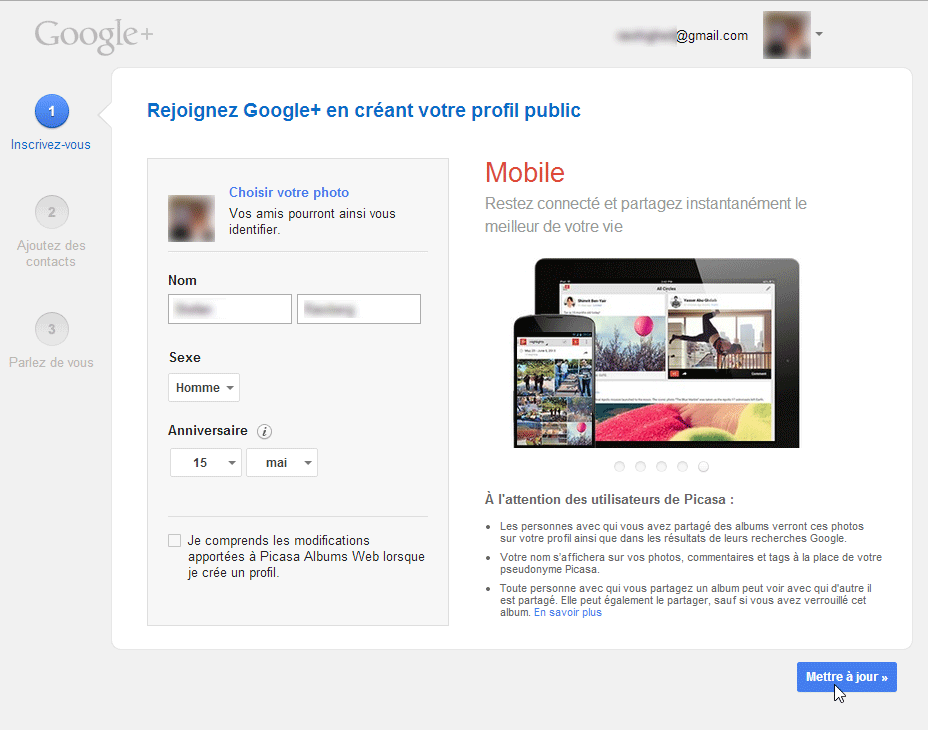Click the profile photo thumbnail in form
The image size is (928, 730).
(191, 218)
